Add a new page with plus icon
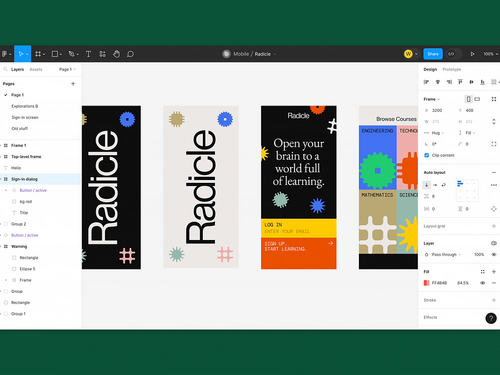Image resolution: width=500 pixels, height=375 pixels. pos(73,84)
